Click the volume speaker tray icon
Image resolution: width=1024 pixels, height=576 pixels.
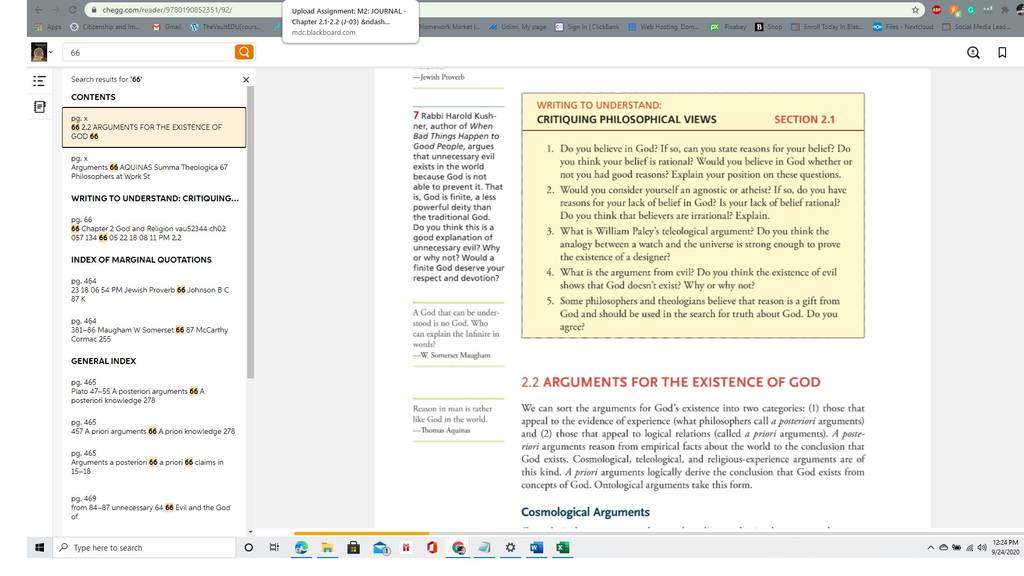(x=982, y=547)
